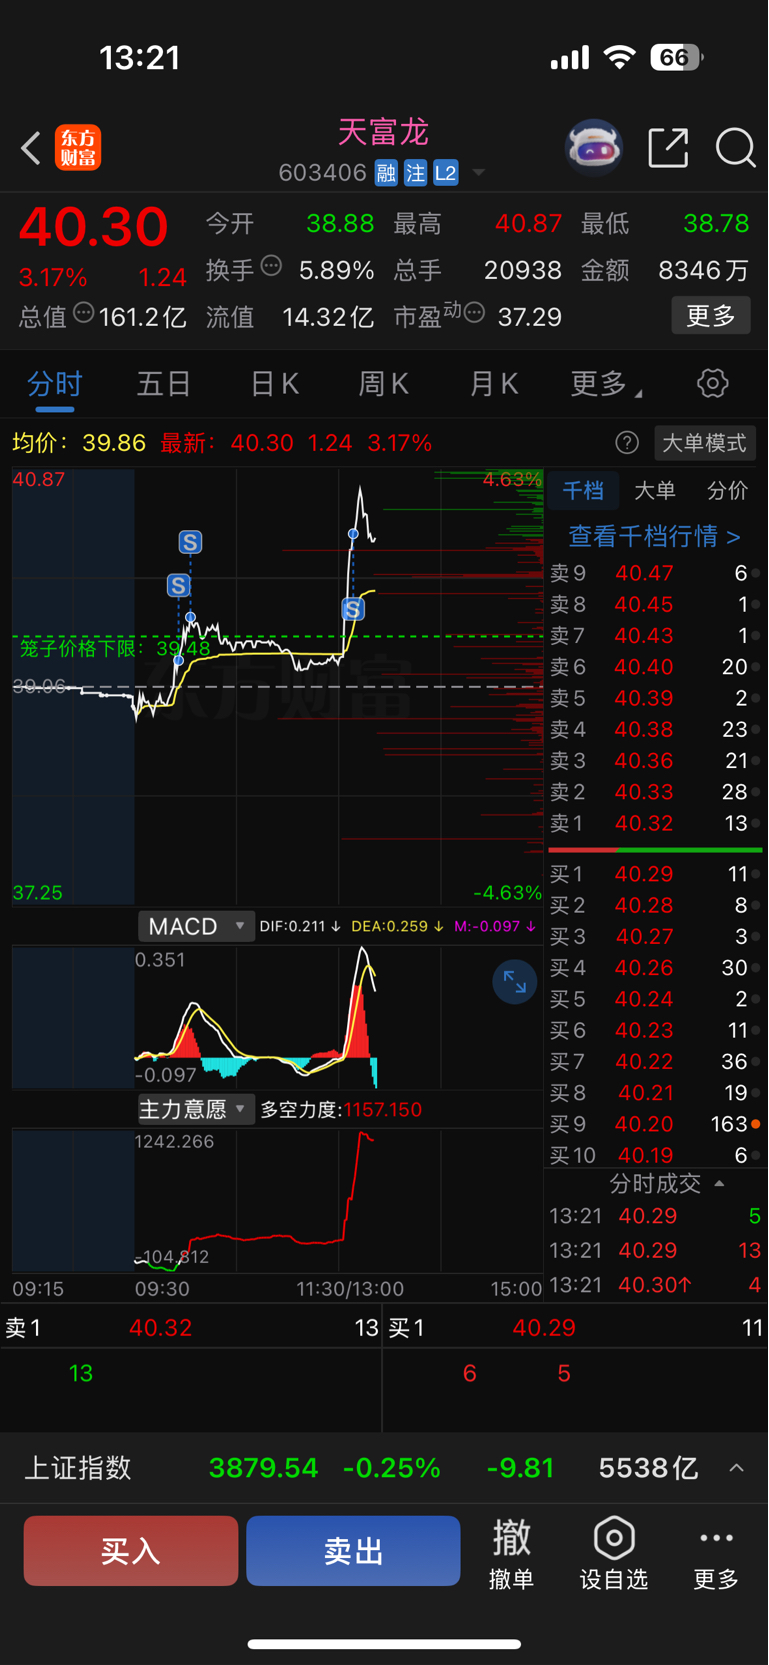Expand the 更多 chart period dropdown
This screenshot has height=1665, width=769.
click(606, 383)
